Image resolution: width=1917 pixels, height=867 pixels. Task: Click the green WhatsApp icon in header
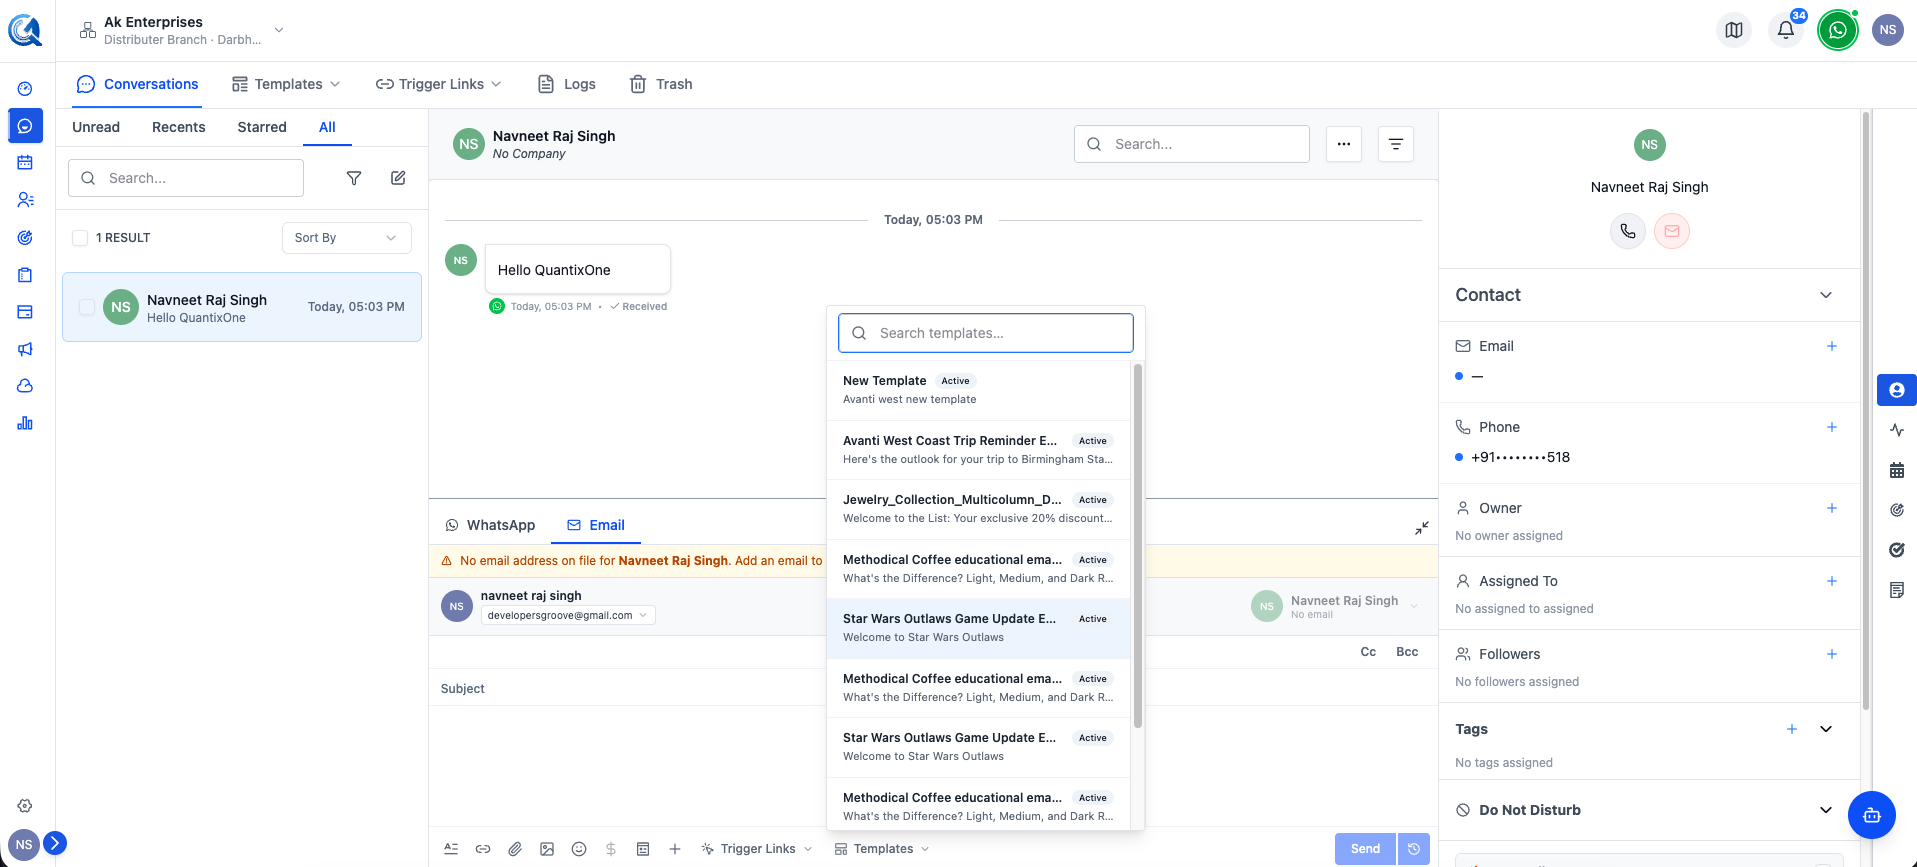[1838, 30]
